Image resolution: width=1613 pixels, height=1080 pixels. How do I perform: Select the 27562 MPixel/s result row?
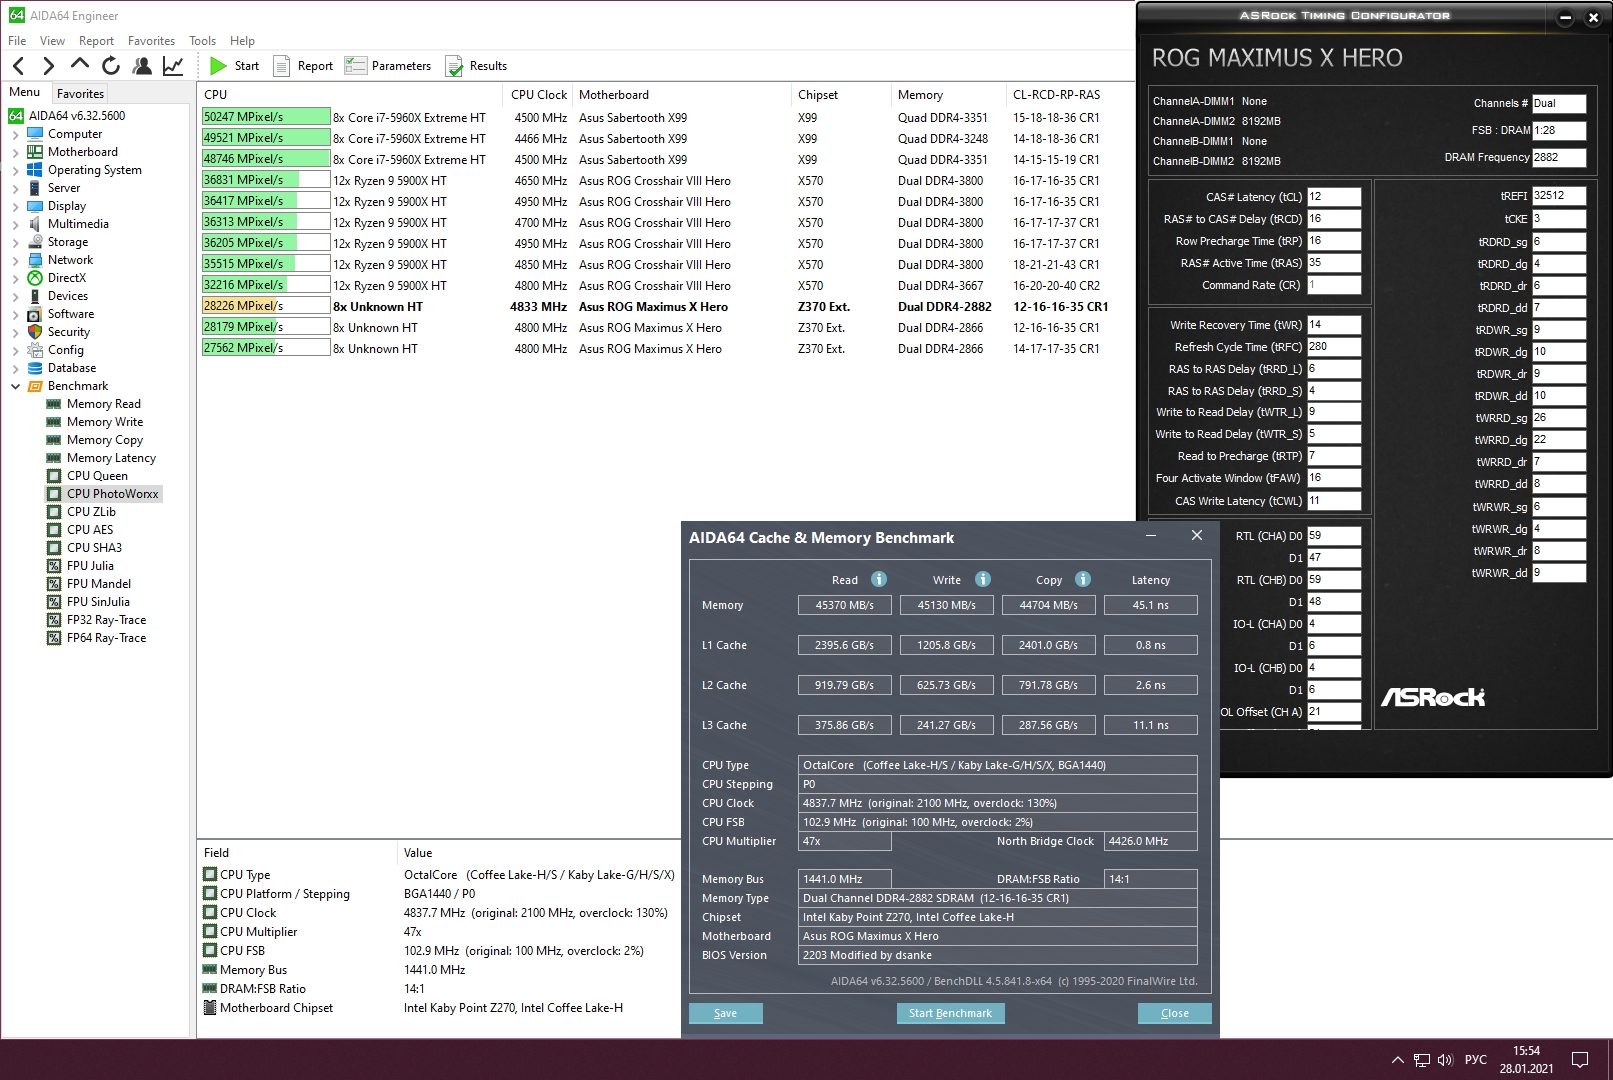(x=665, y=349)
